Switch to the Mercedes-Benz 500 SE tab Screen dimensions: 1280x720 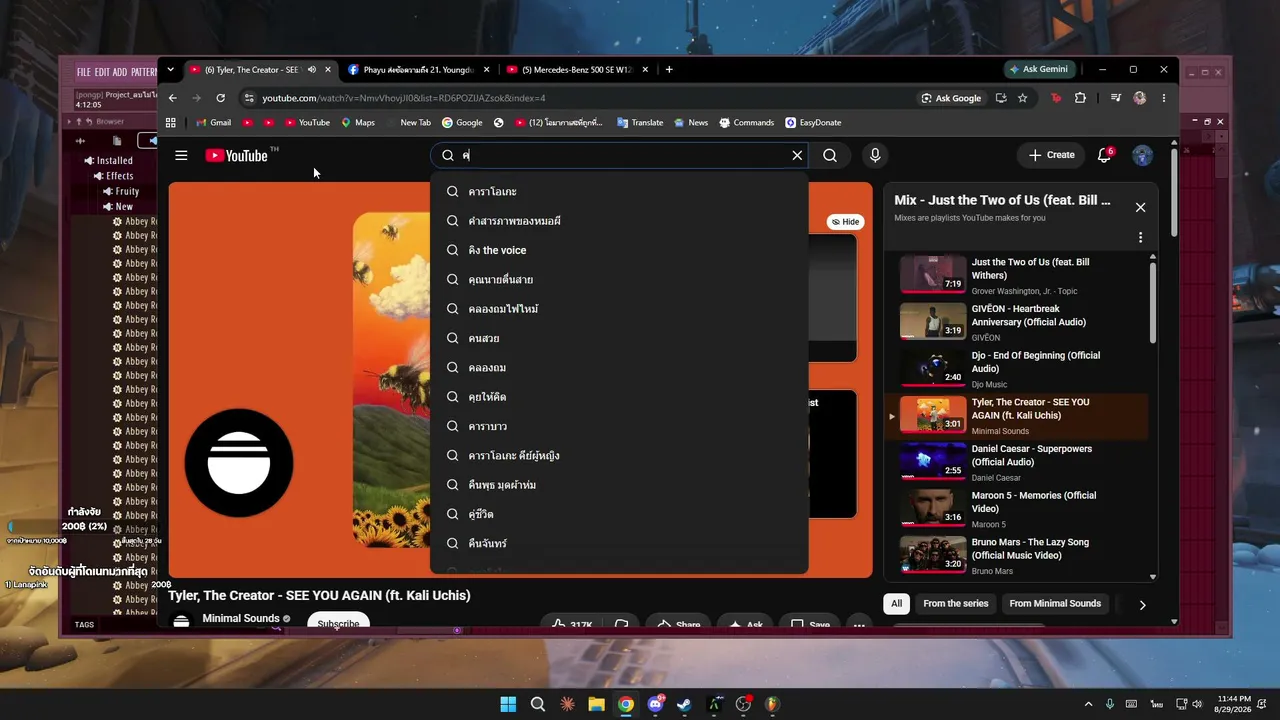click(x=577, y=70)
